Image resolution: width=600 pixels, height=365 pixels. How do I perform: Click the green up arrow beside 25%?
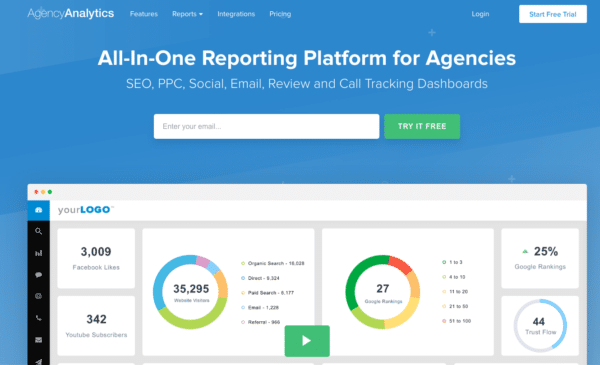coord(525,251)
